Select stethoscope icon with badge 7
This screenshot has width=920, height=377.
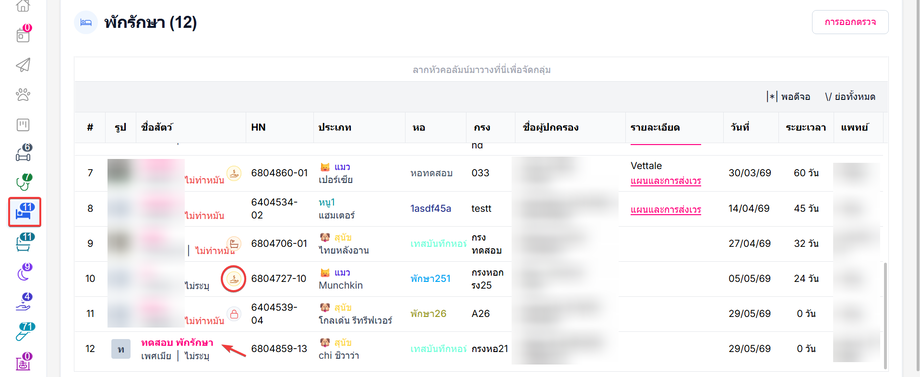(x=23, y=182)
